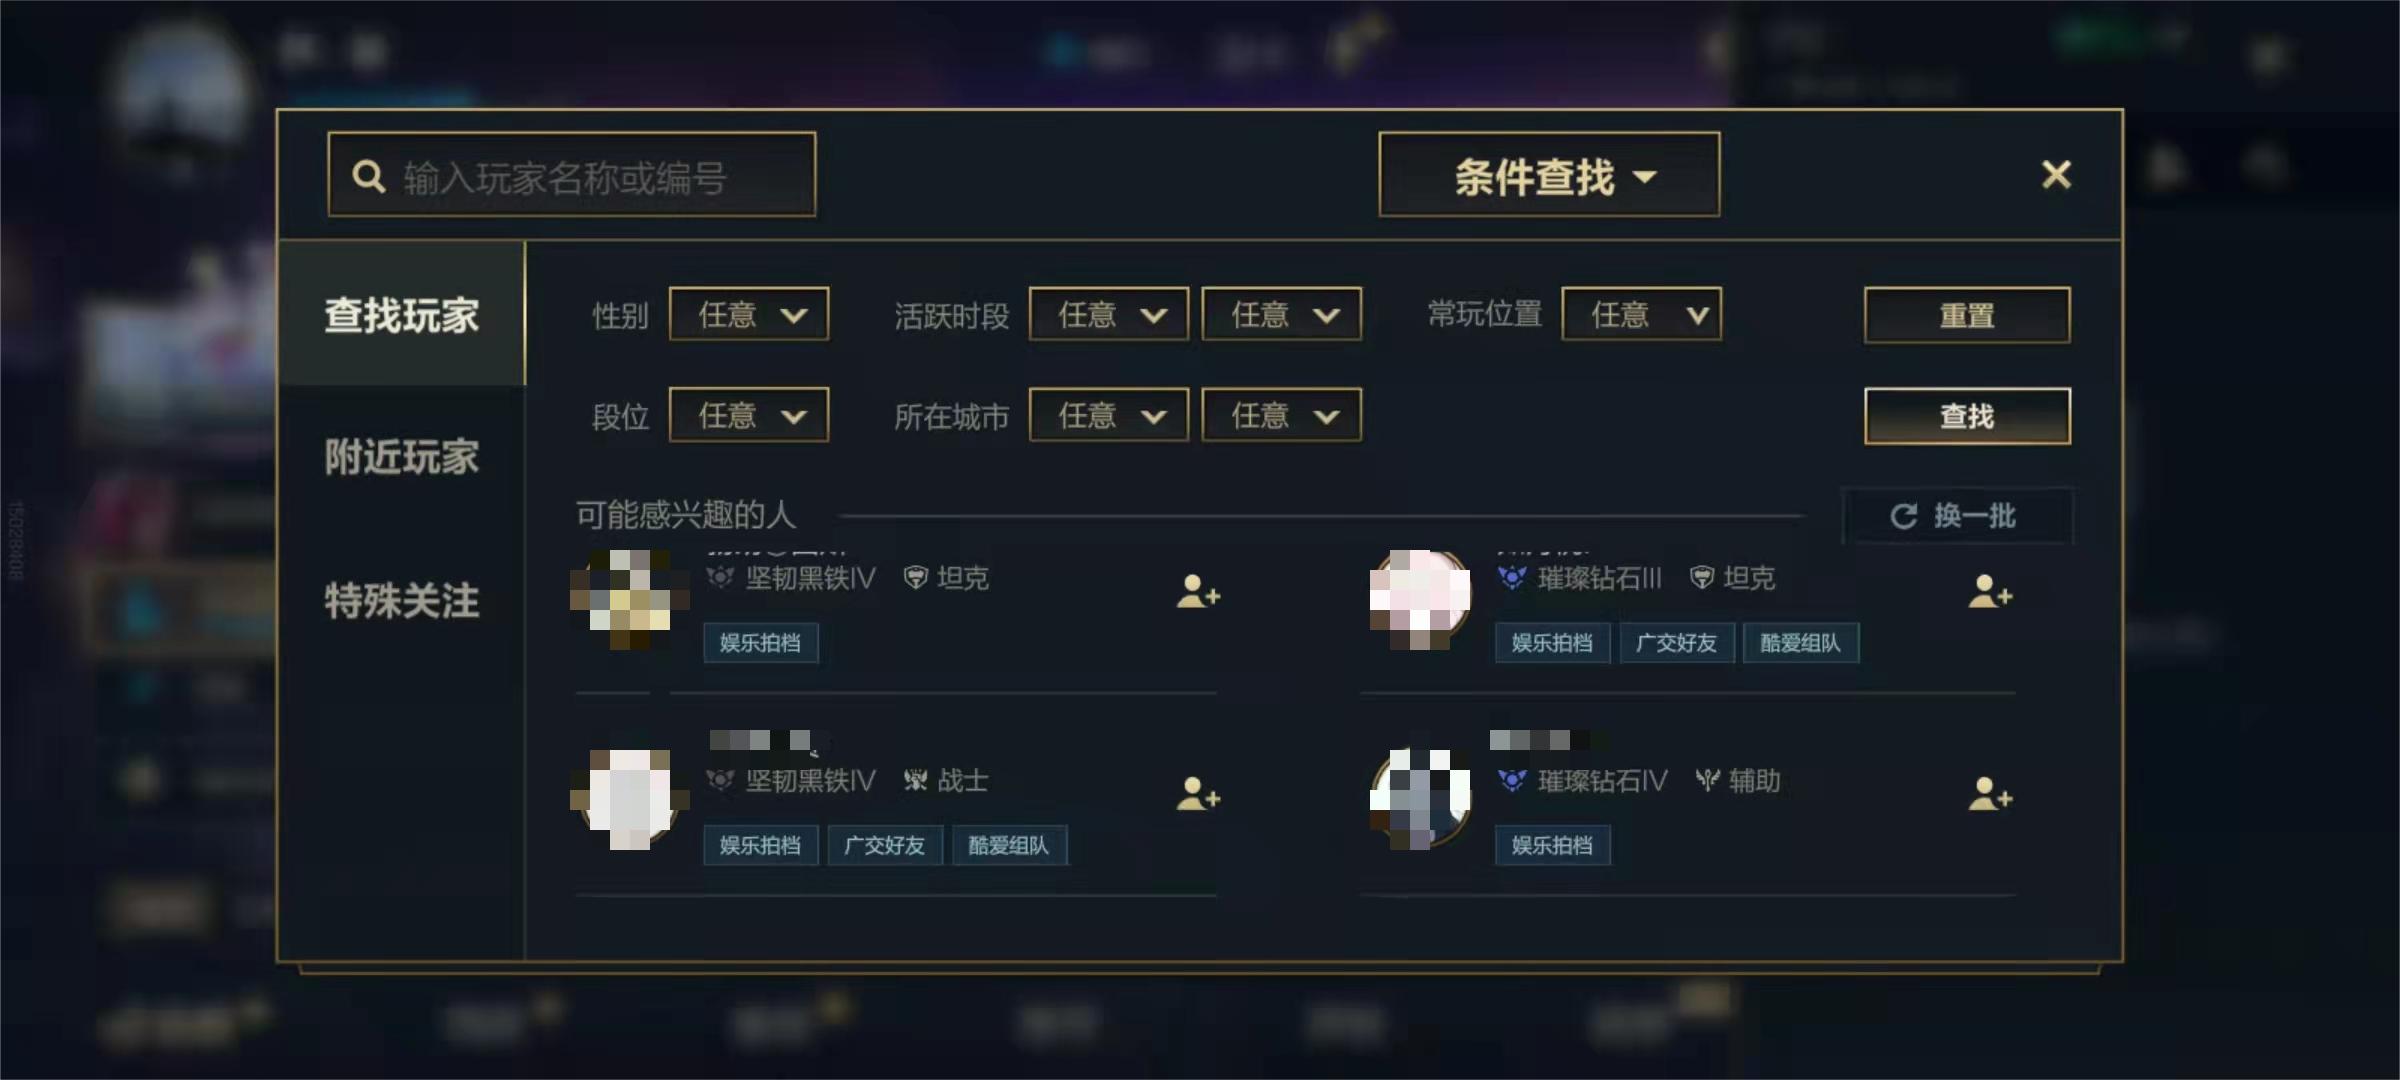Click the 查找 search button
This screenshot has height=1080, width=2400.
point(1967,416)
